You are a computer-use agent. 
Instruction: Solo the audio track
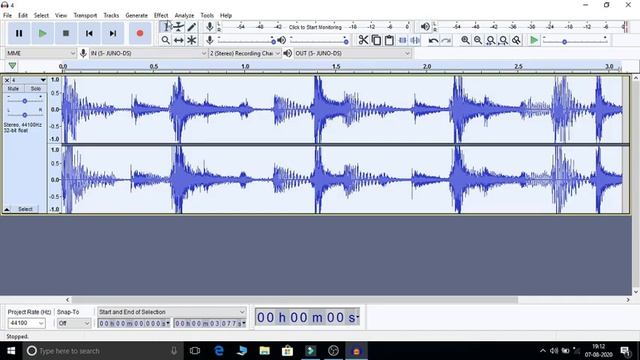point(36,89)
